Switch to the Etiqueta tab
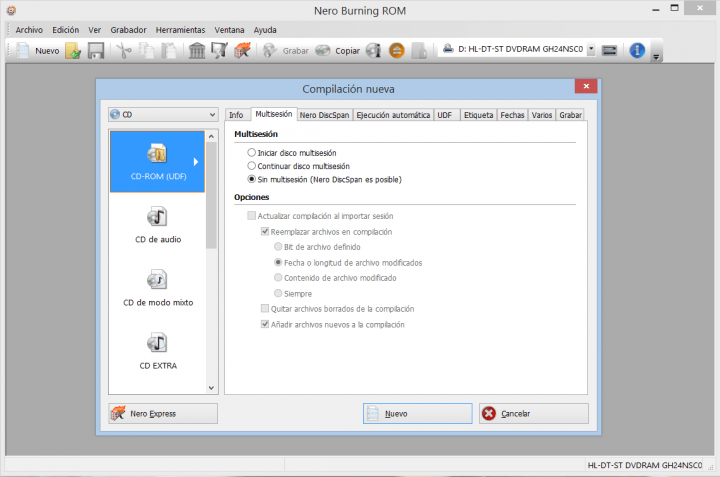Viewport: 720px width, 477px height. coord(478,115)
